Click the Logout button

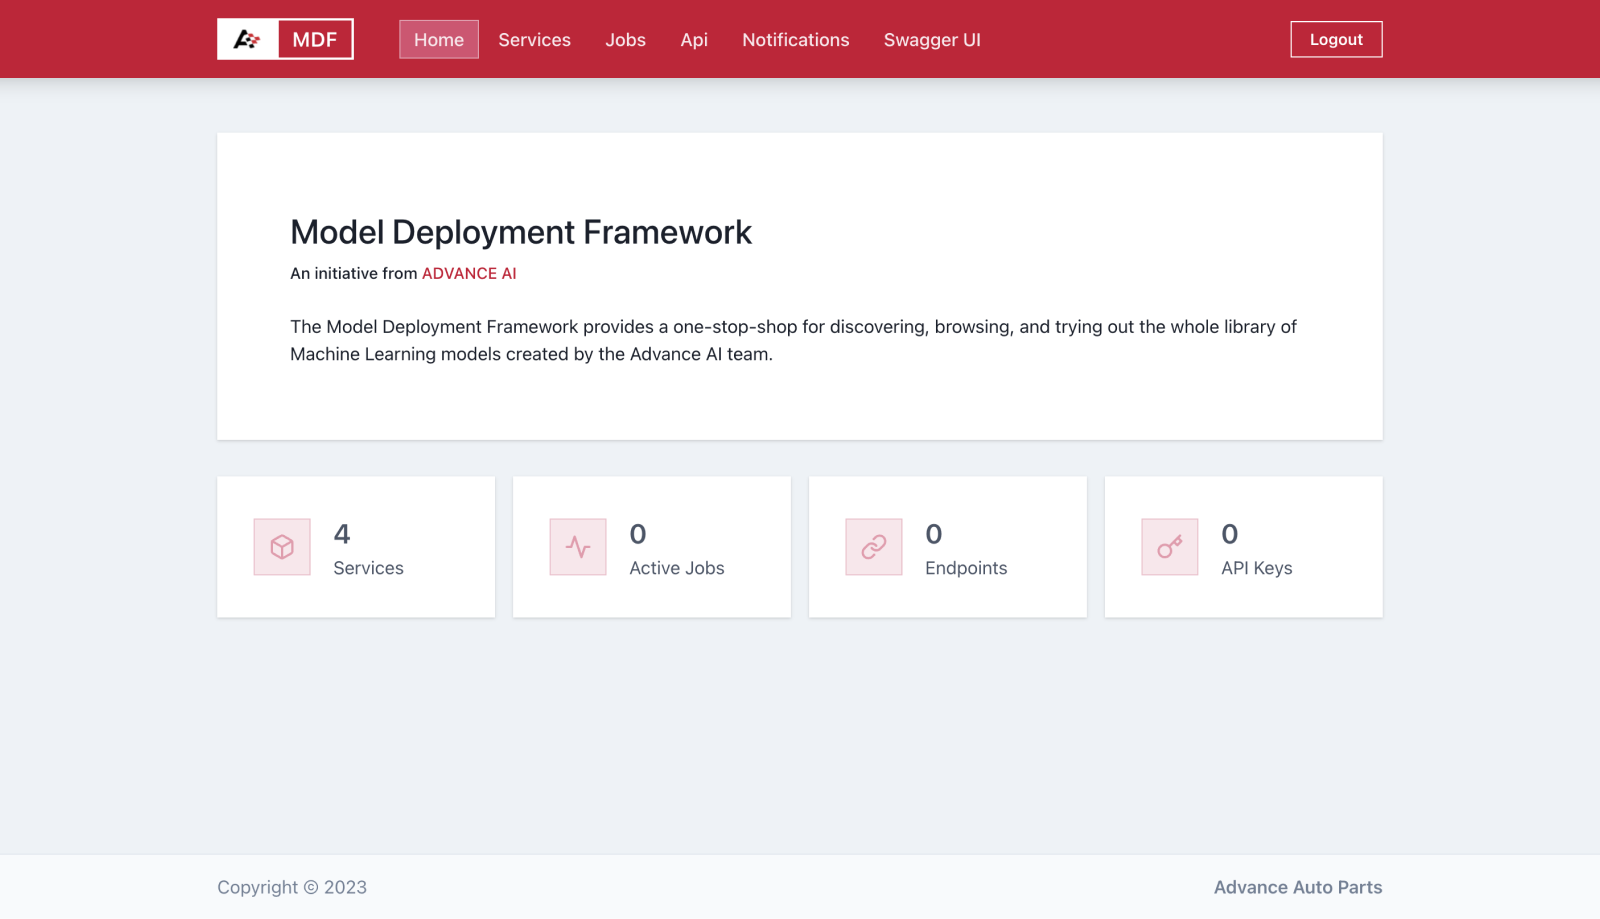(x=1336, y=39)
